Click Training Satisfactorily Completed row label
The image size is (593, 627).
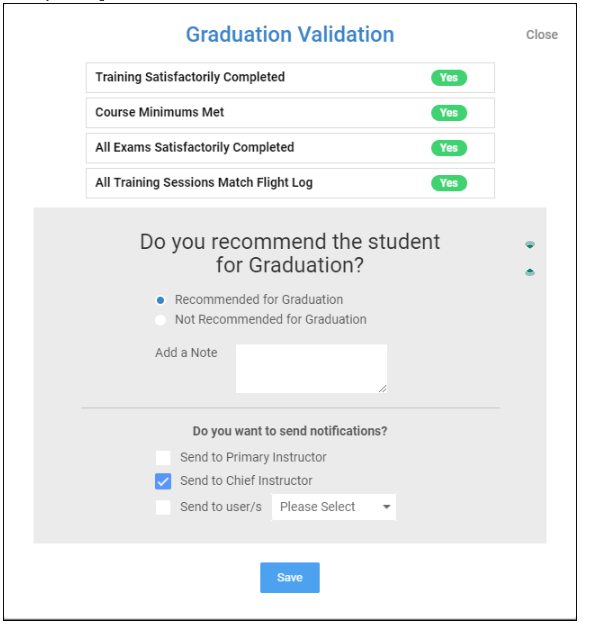pos(190,77)
